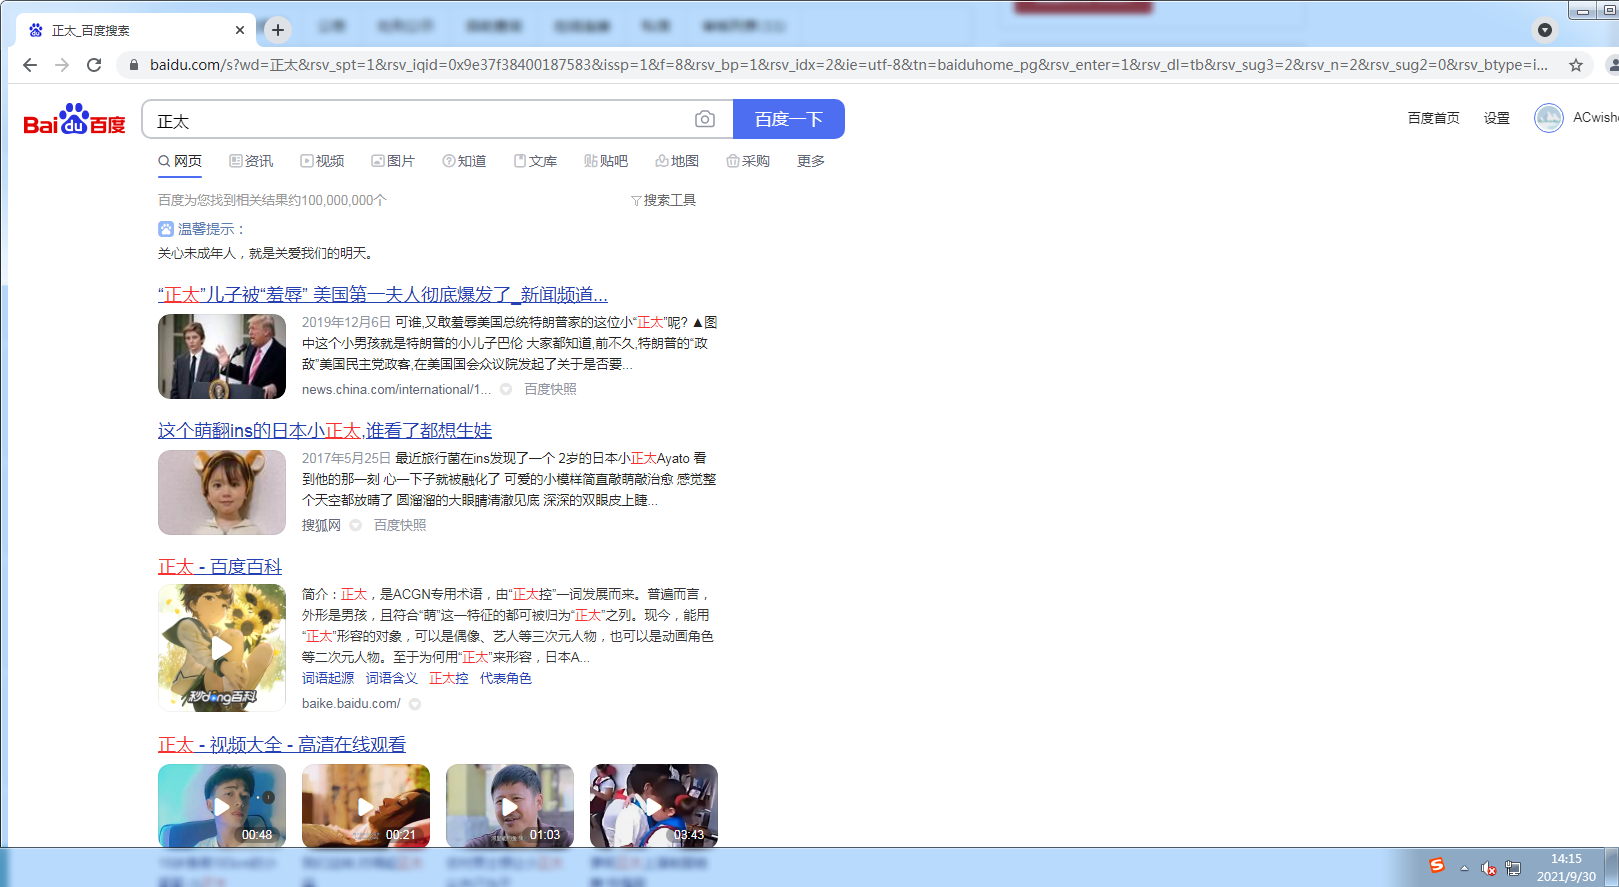
Task: Click the 搜狐网 source link
Action: pyautogui.click(x=321, y=525)
